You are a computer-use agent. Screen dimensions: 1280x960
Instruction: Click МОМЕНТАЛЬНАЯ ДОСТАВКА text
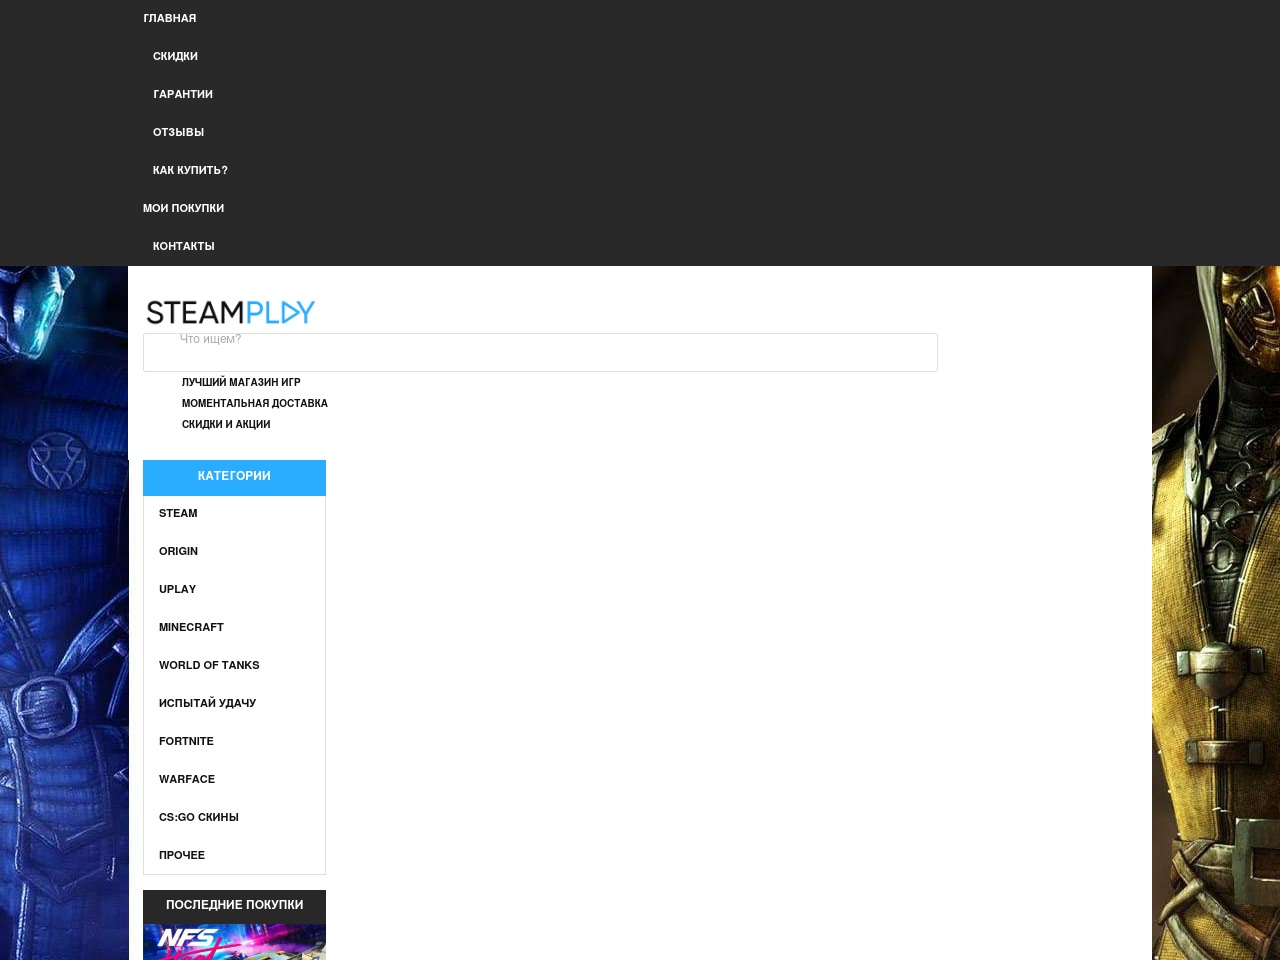pyautogui.click(x=254, y=404)
